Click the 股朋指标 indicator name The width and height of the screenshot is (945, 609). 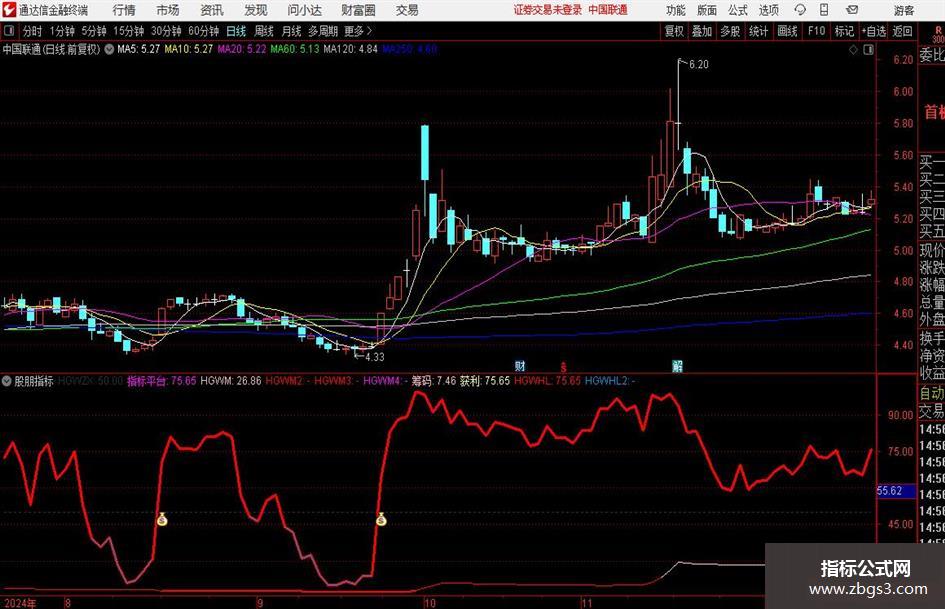[34, 381]
